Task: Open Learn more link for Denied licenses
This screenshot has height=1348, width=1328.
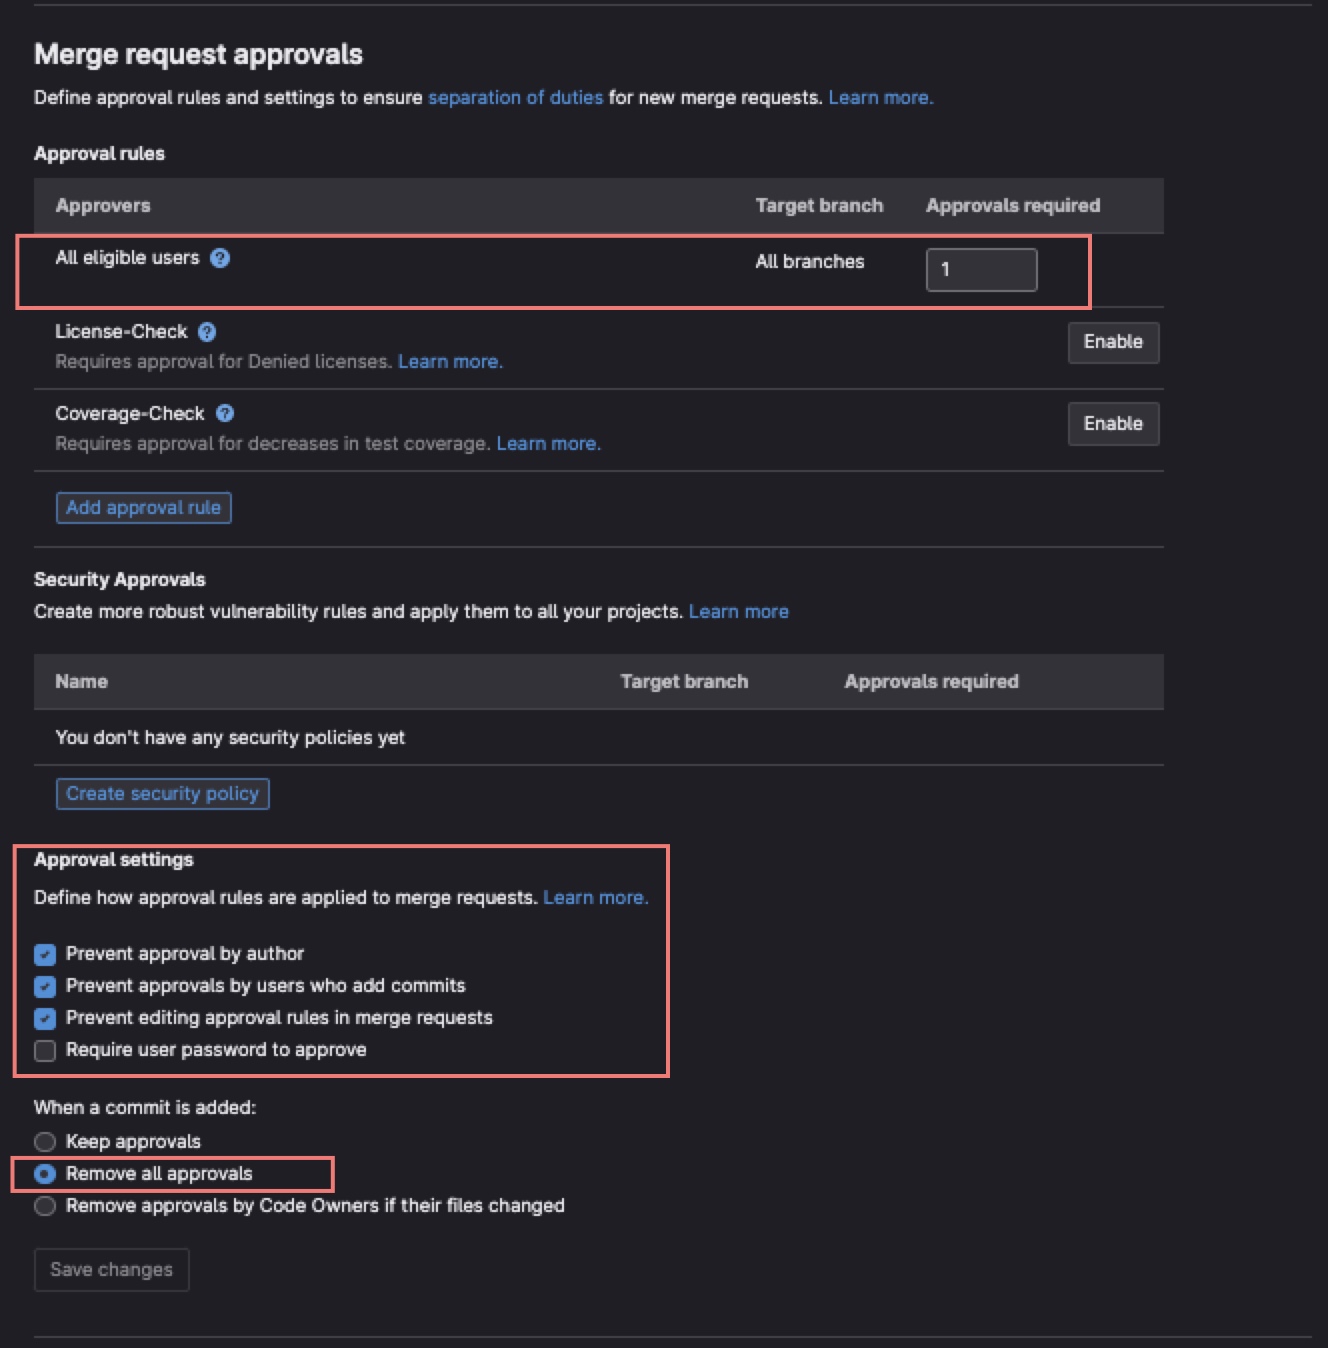Action: point(450,362)
